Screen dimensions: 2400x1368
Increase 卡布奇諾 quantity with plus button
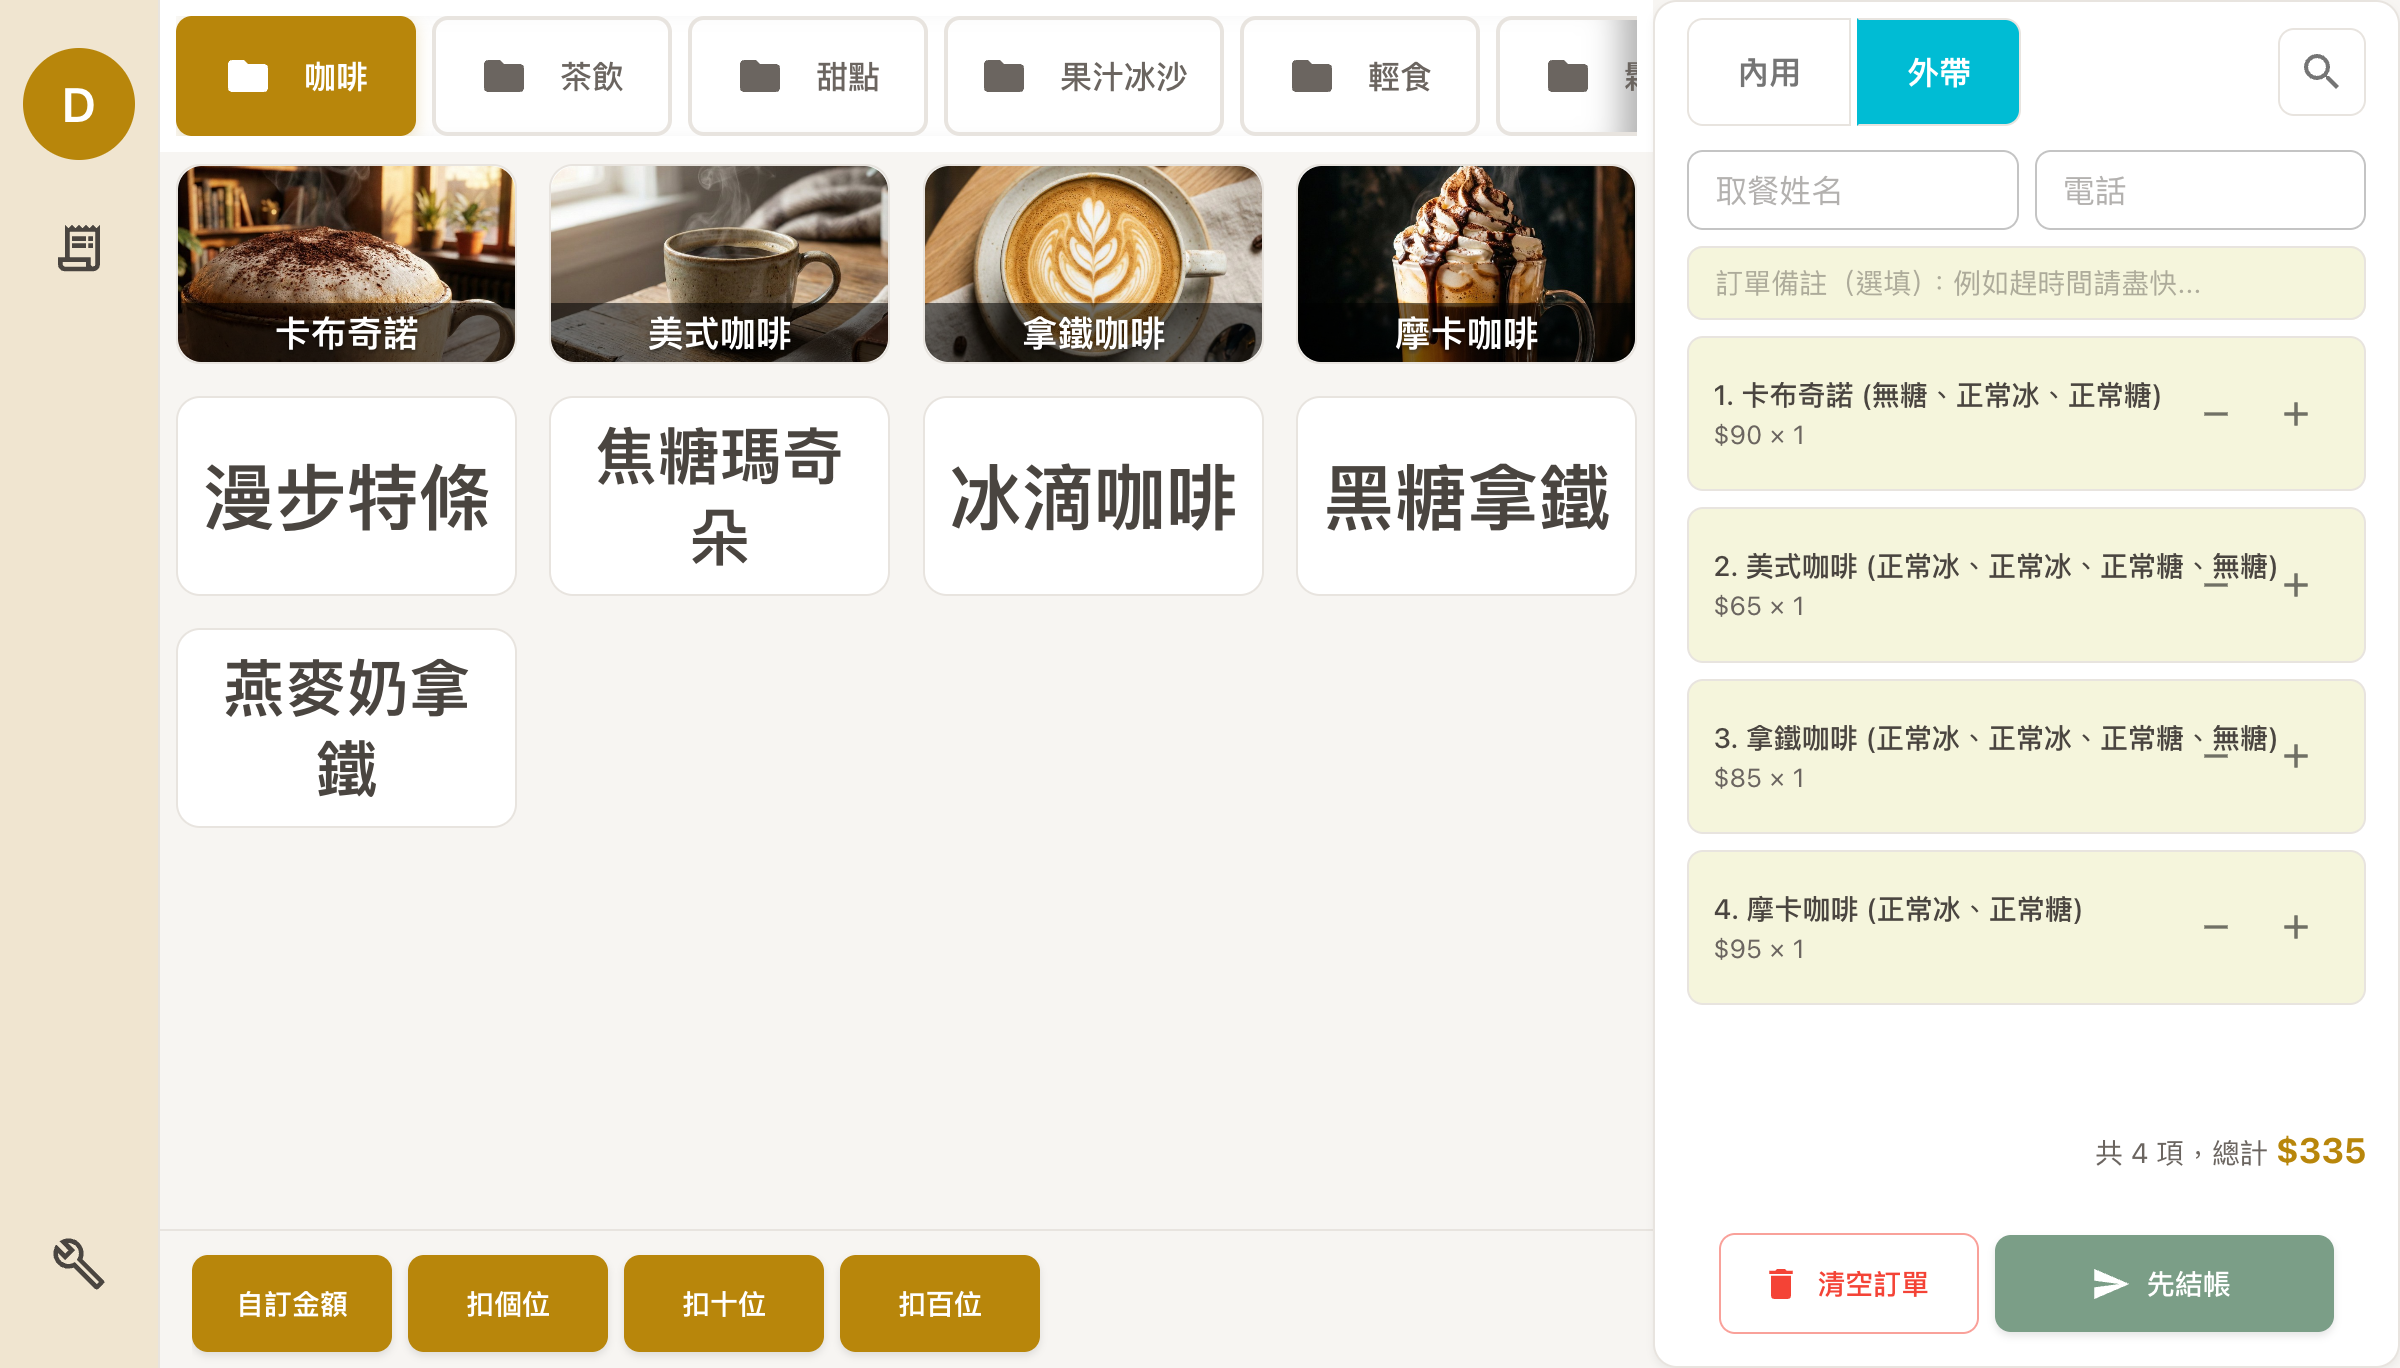pos(2296,414)
